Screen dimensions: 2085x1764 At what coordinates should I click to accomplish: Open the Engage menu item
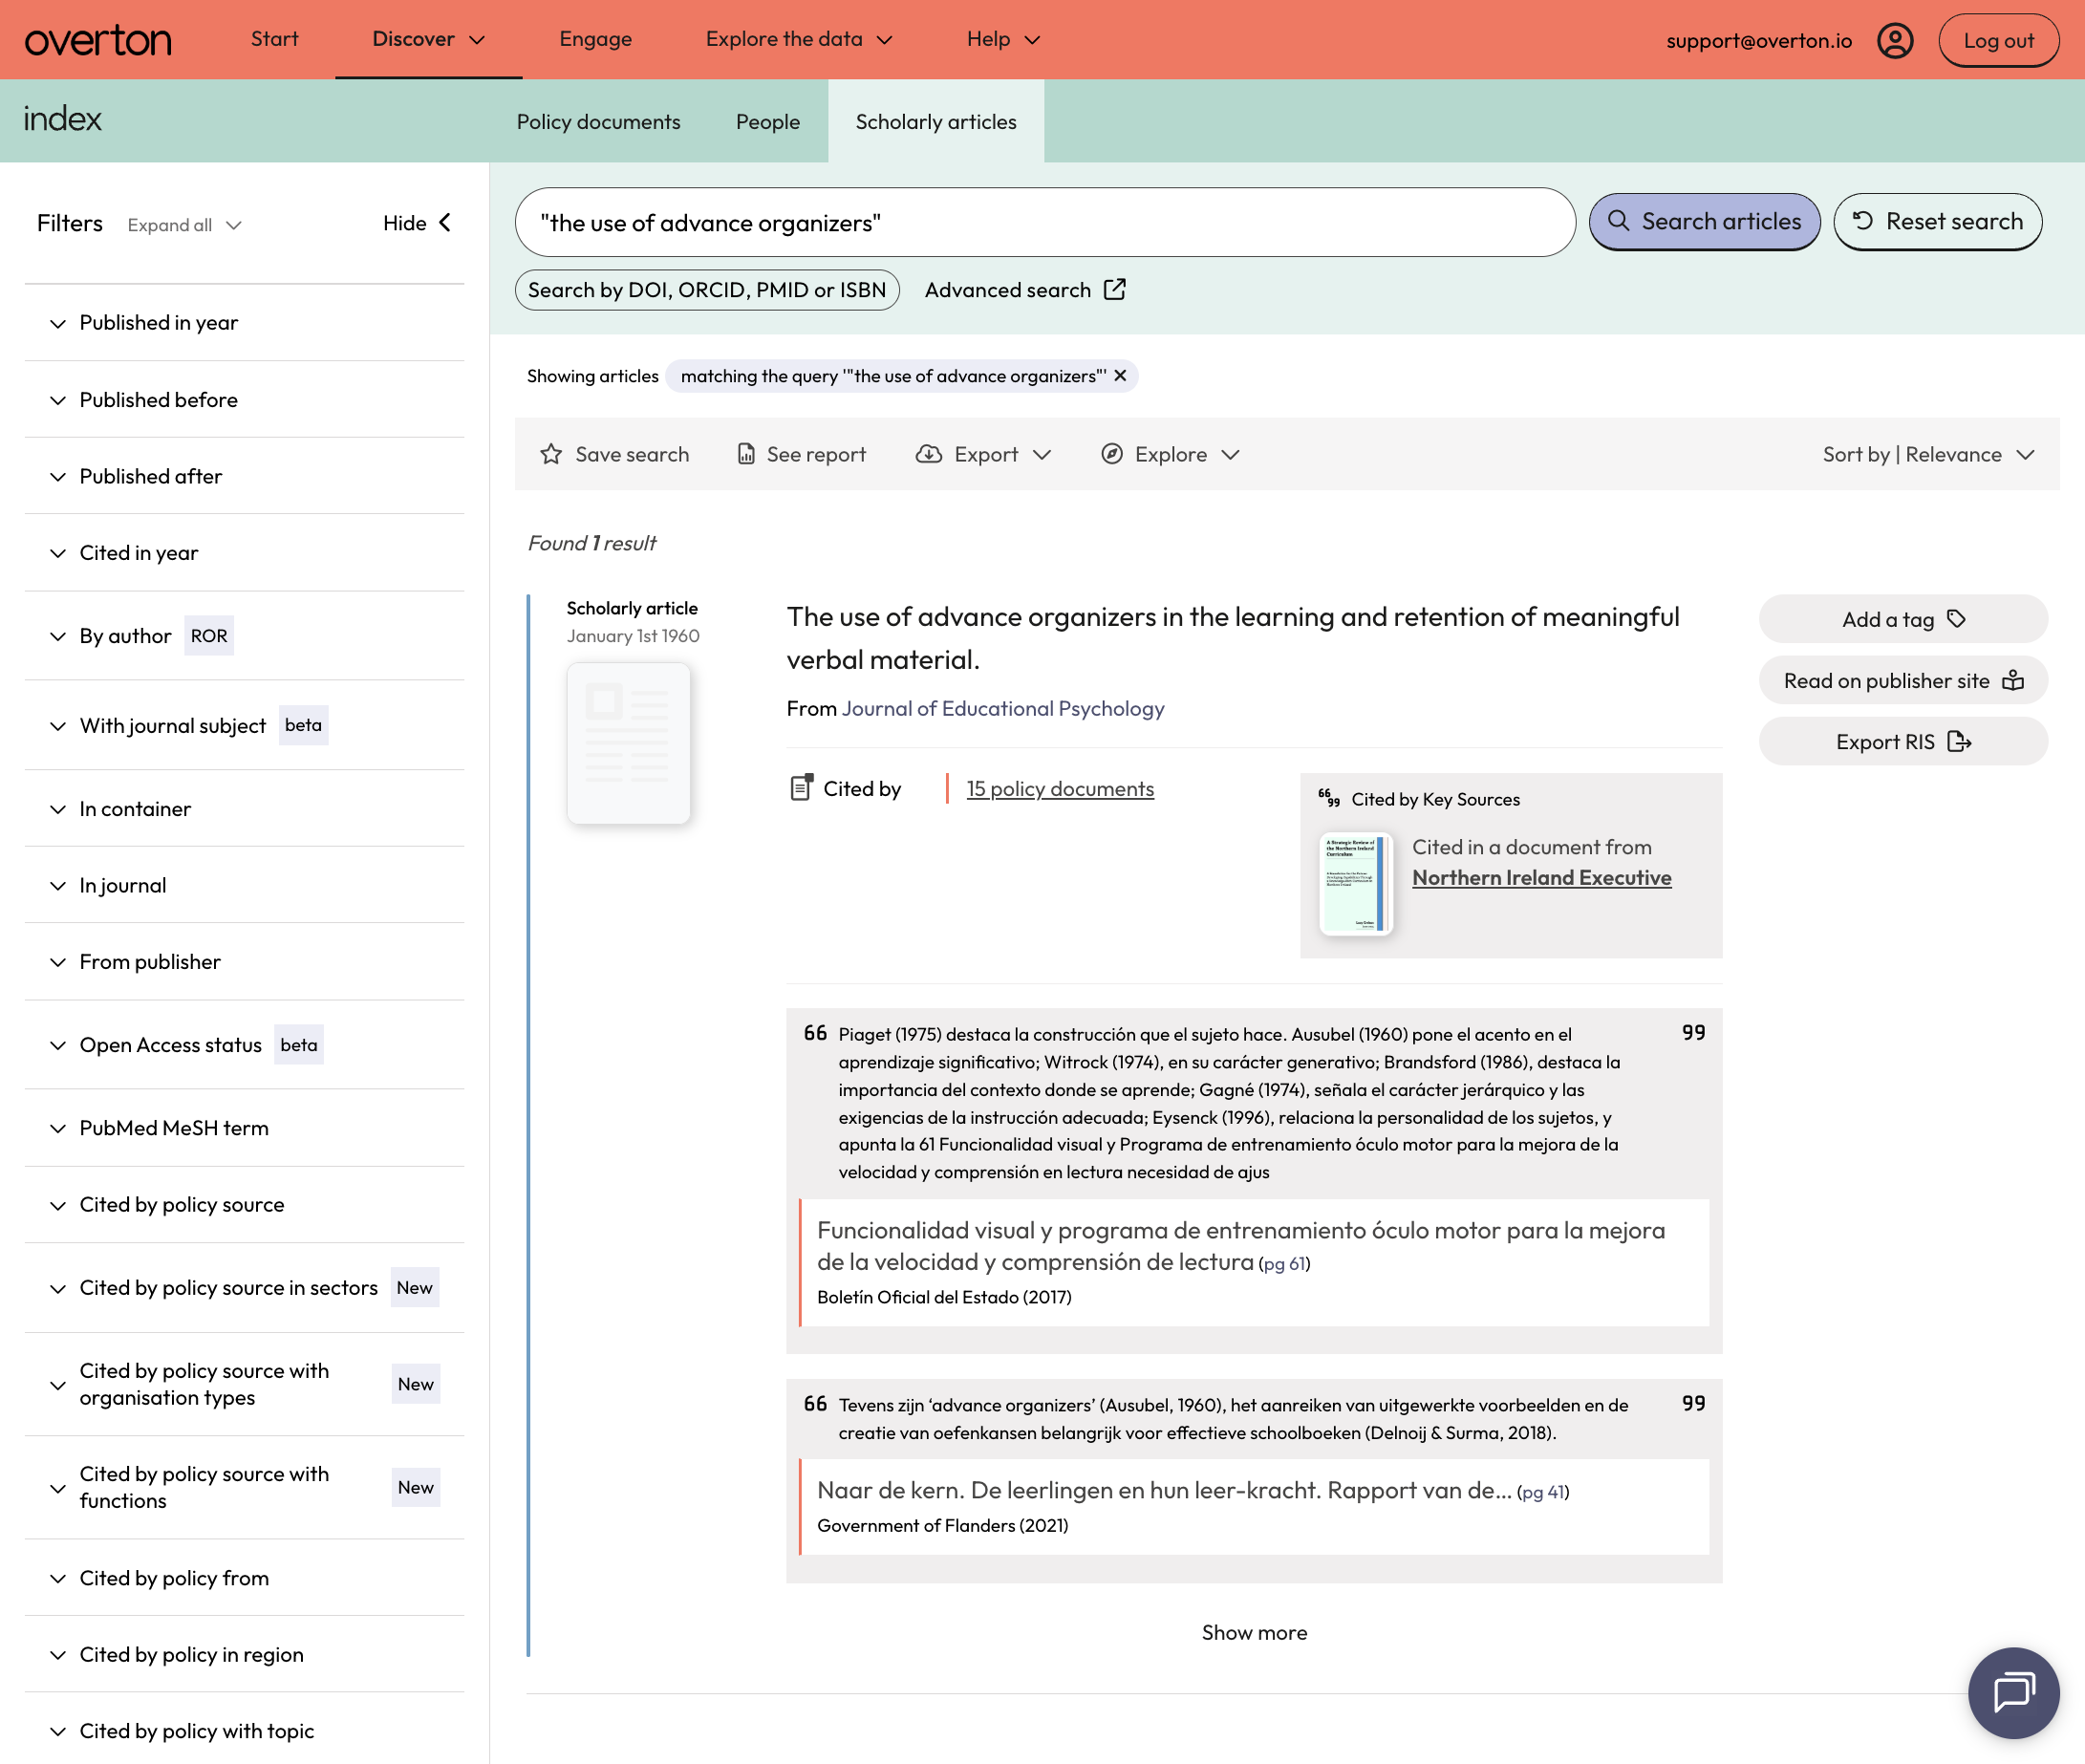(x=596, y=39)
